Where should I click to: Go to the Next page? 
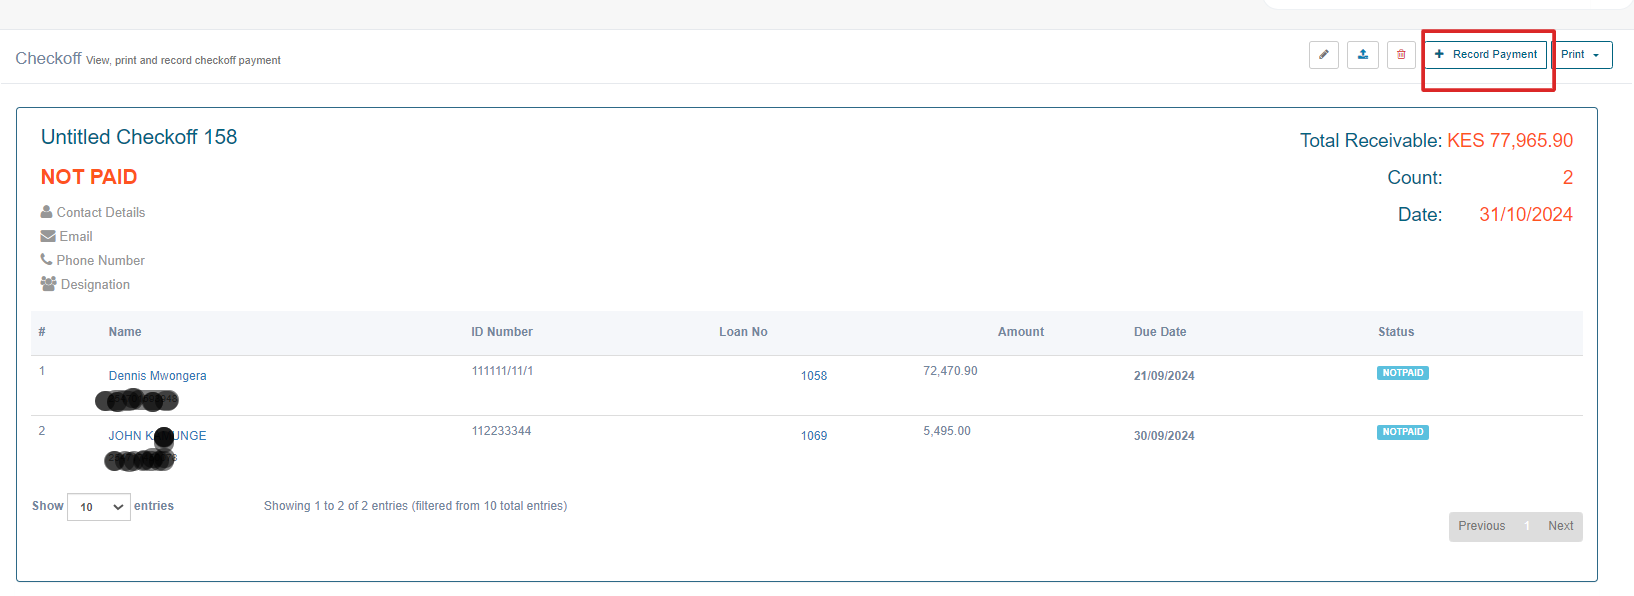tap(1560, 526)
